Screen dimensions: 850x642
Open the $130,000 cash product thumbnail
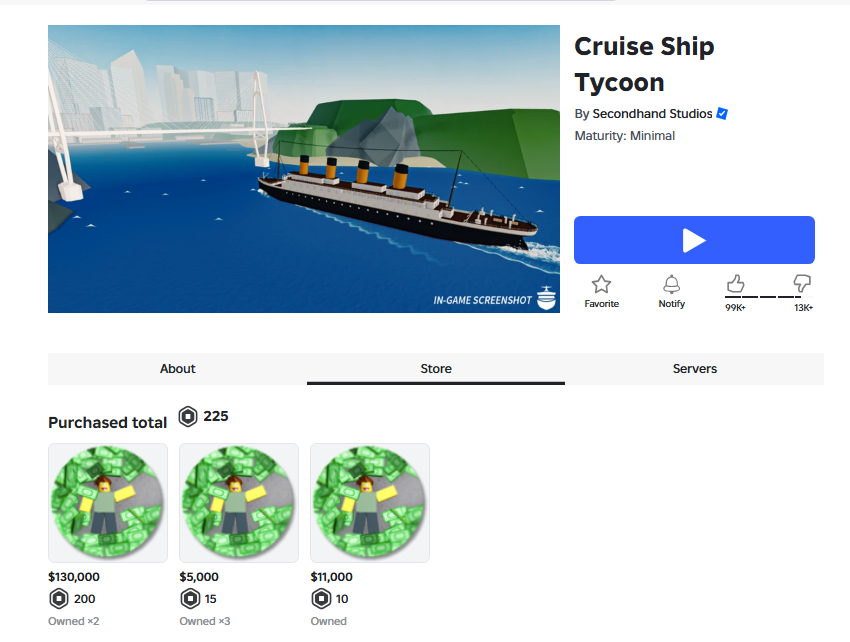click(x=108, y=503)
